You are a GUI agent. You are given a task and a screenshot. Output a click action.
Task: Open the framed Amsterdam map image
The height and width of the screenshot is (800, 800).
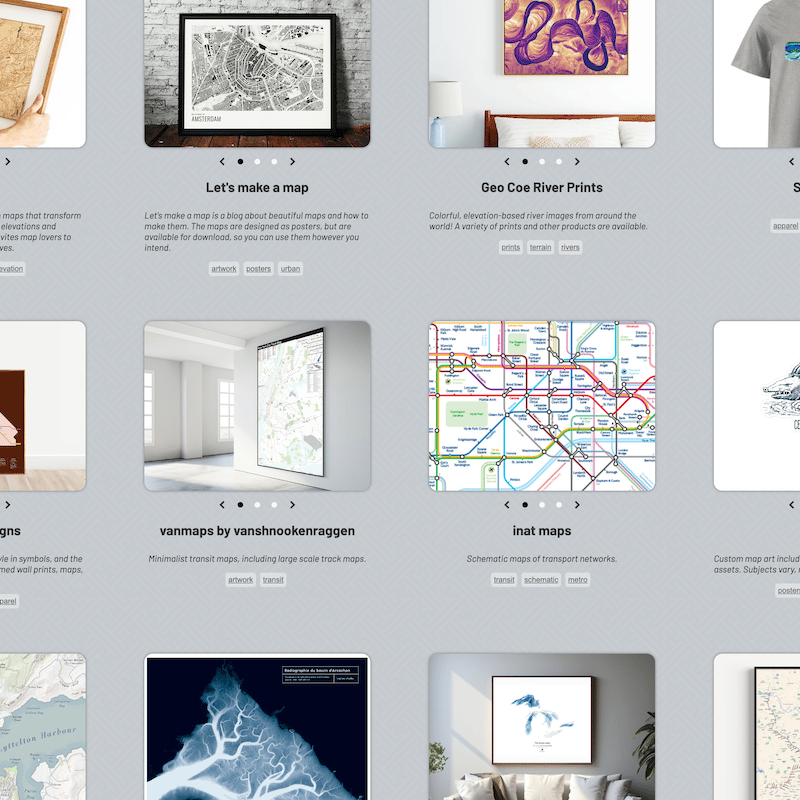click(257, 73)
